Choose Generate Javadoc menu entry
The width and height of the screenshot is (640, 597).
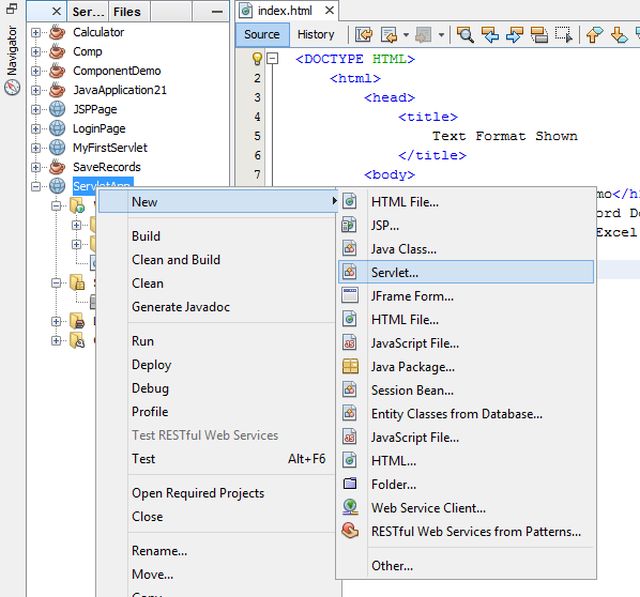click(181, 307)
